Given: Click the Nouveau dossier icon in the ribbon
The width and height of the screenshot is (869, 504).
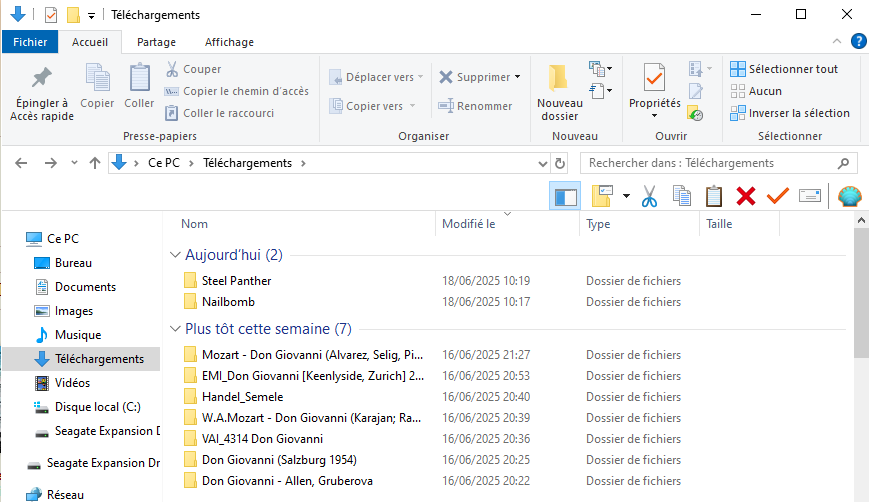Looking at the screenshot, I should (559, 78).
